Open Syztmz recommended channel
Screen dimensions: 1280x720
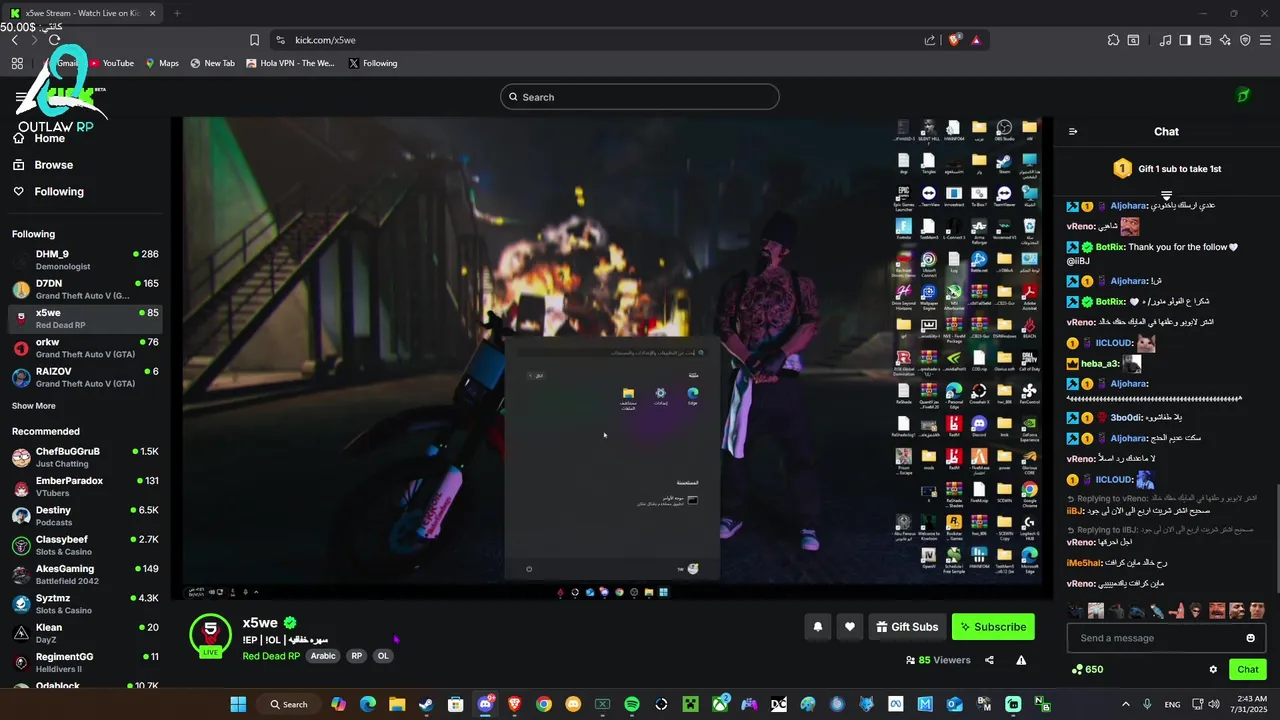85,604
